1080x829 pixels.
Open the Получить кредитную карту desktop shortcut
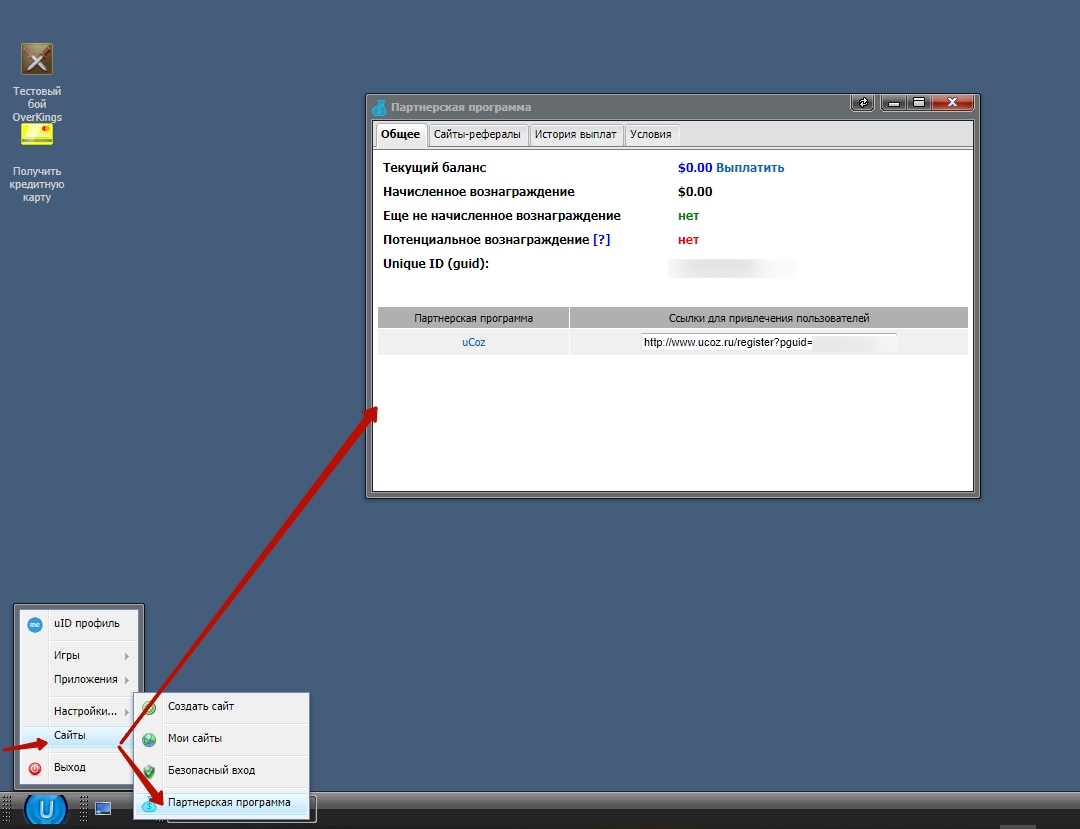37,135
